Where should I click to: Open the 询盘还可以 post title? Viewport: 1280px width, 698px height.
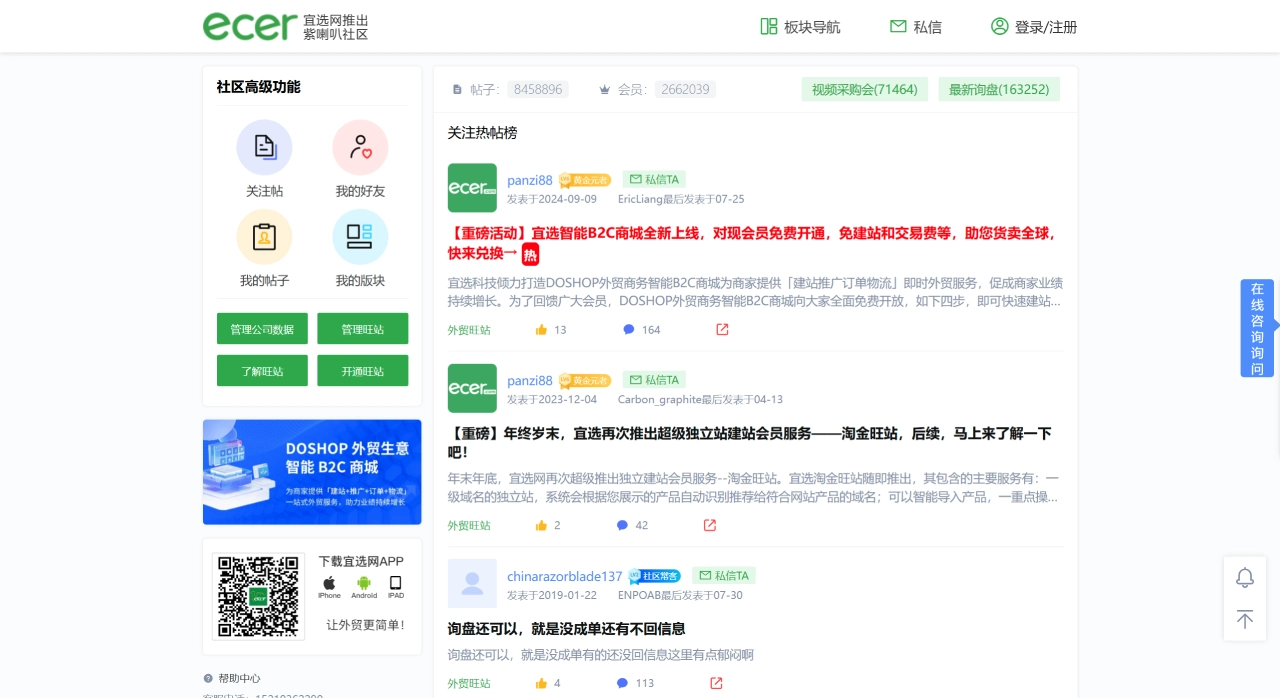tap(566, 629)
